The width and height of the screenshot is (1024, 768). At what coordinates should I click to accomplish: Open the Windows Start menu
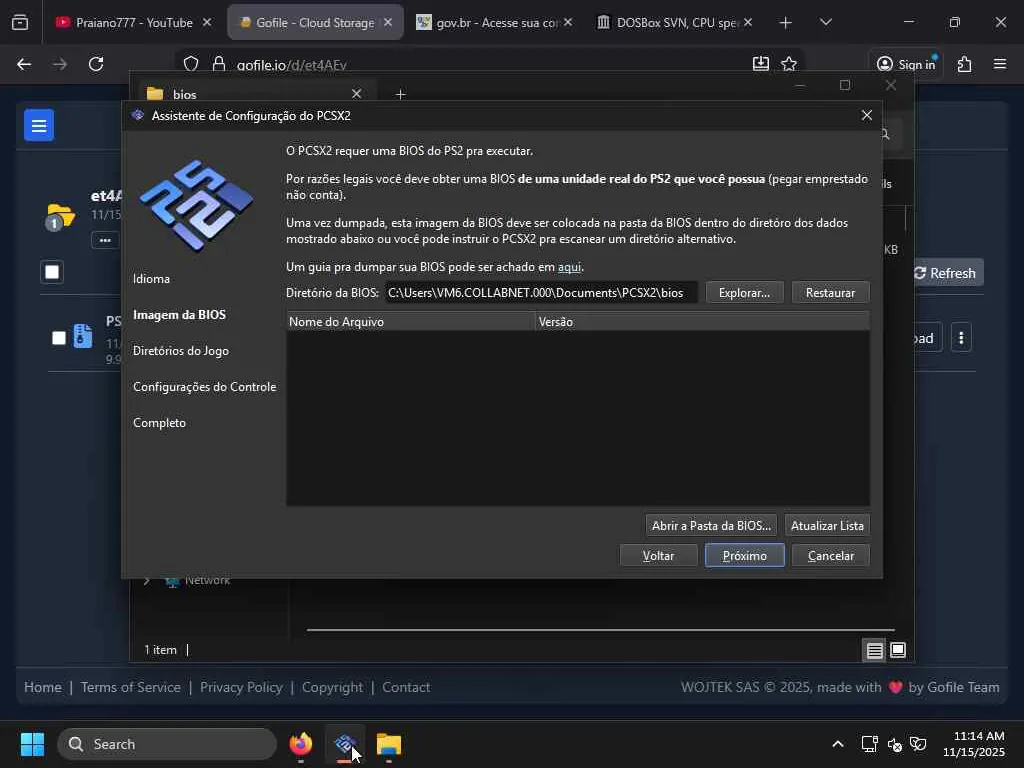pyautogui.click(x=32, y=744)
